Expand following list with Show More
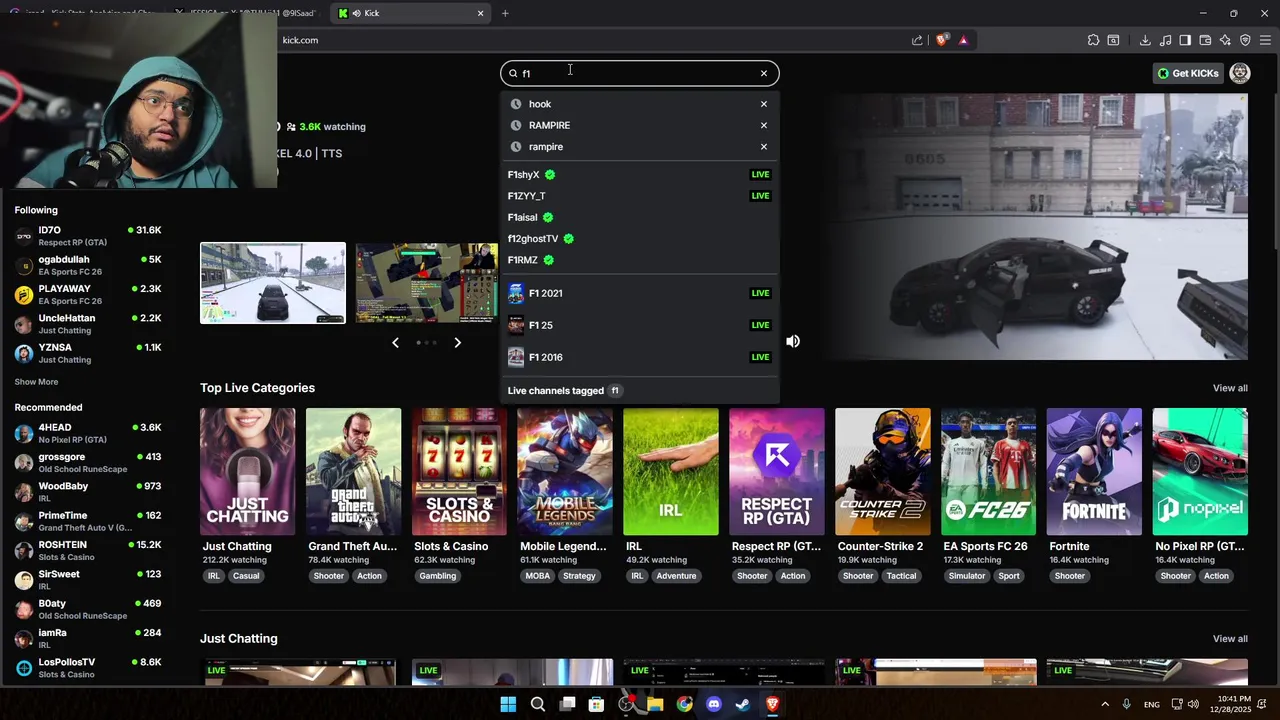The height and width of the screenshot is (720, 1280). (36, 382)
